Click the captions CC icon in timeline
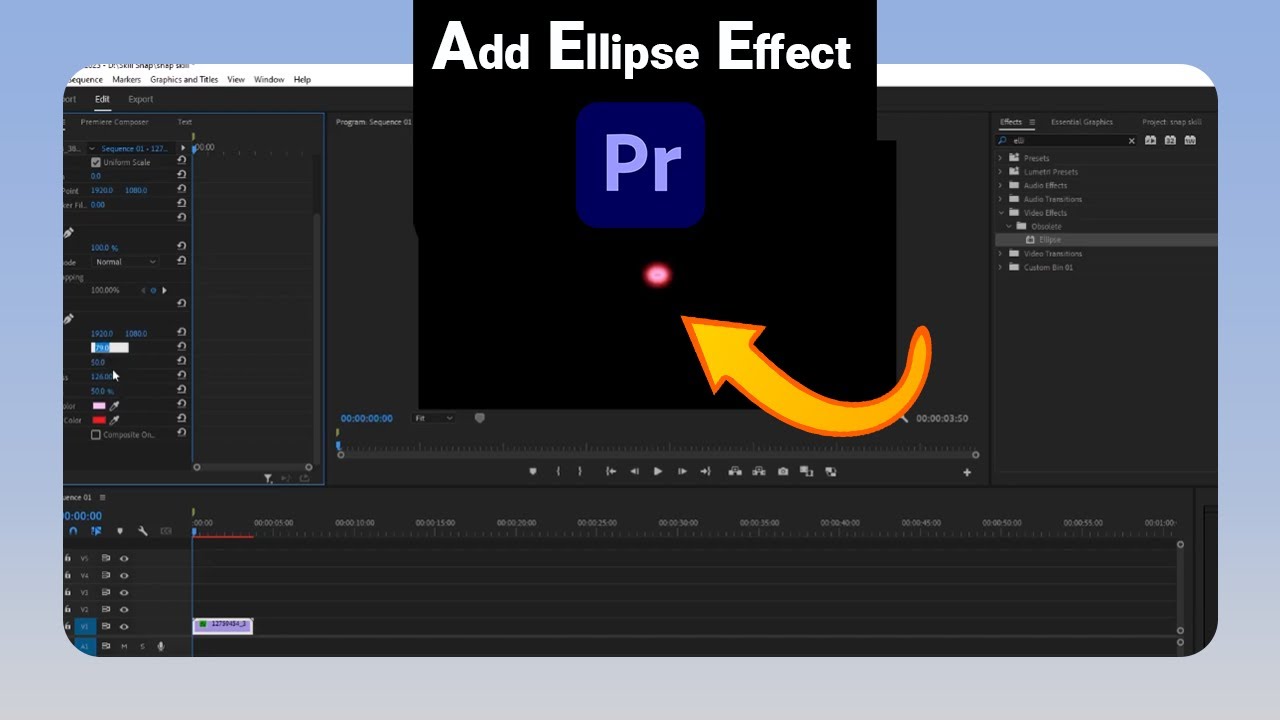This screenshot has width=1280, height=720. tap(166, 532)
